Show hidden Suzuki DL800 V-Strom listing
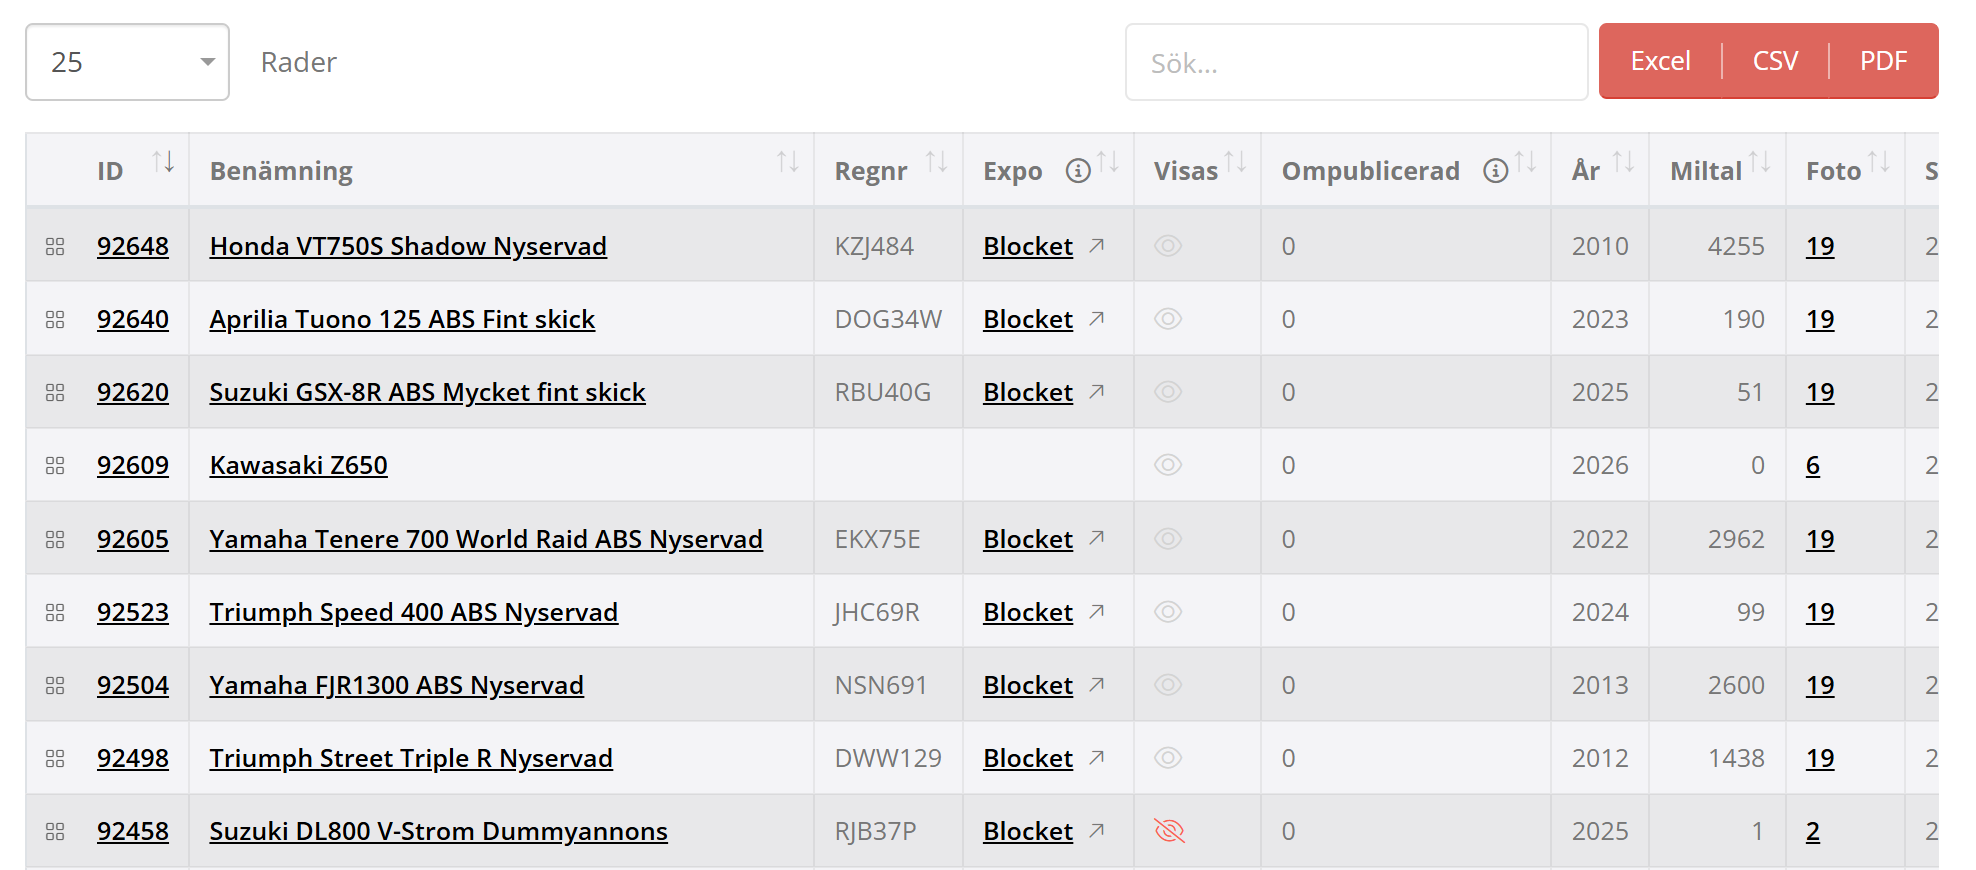 [x=1169, y=831]
